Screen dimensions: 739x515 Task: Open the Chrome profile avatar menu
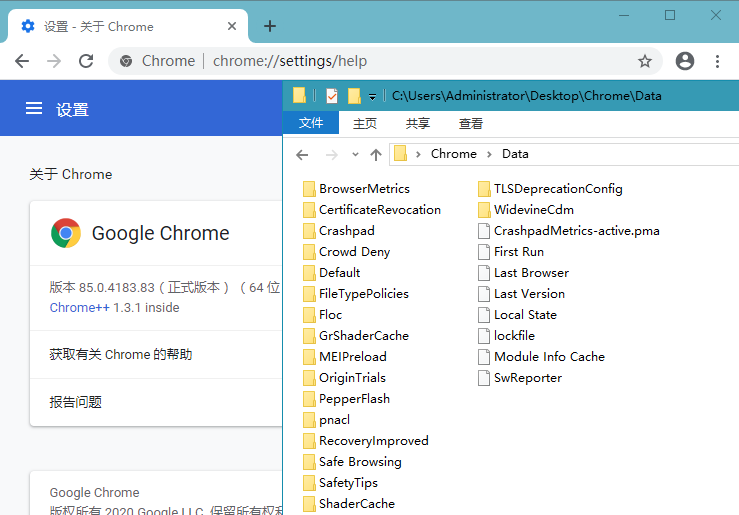685,61
